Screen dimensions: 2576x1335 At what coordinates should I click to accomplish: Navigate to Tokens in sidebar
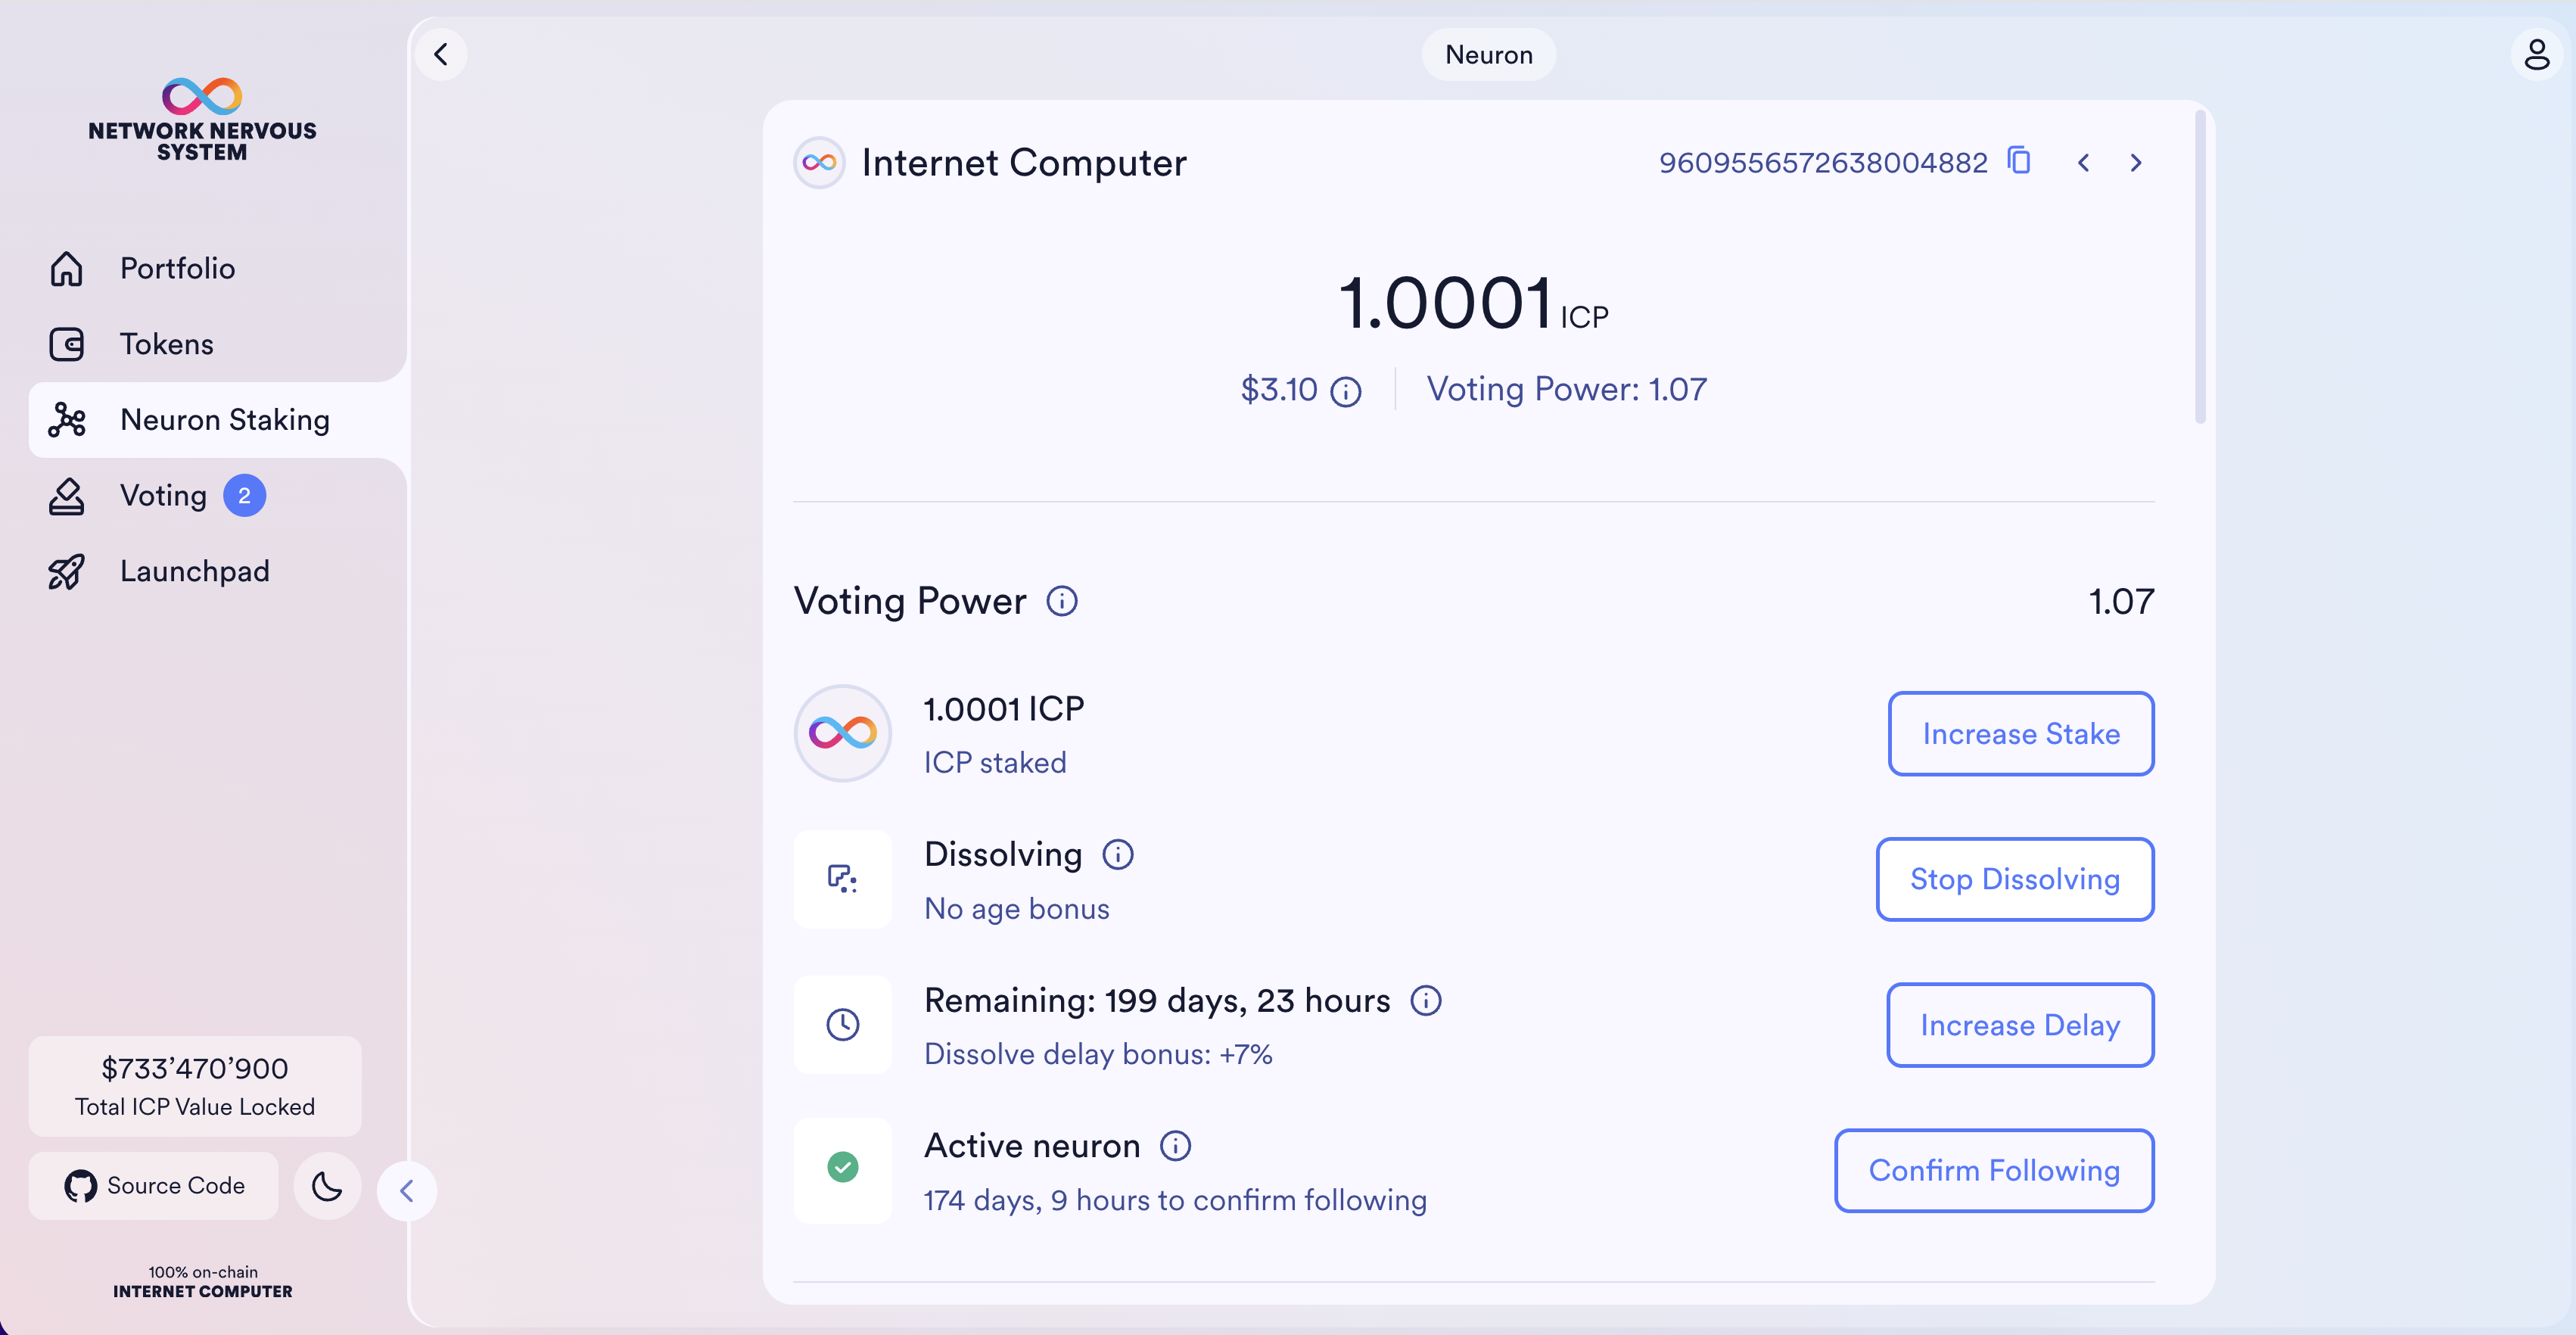click(166, 344)
